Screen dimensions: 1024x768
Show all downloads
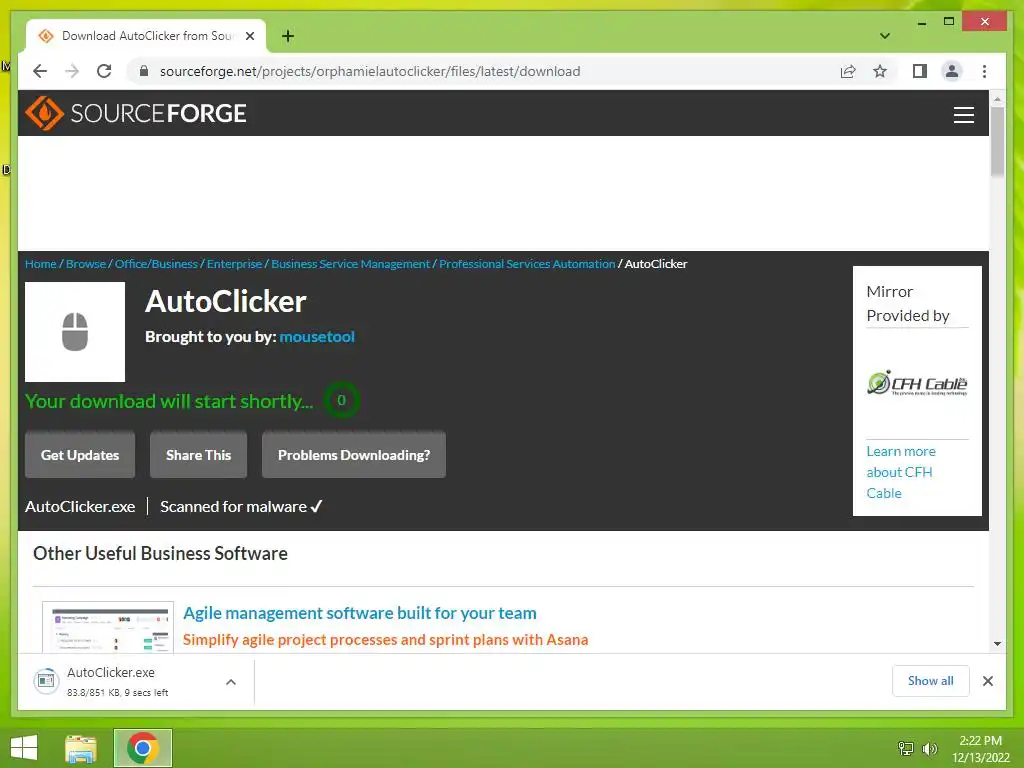pyautogui.click(x=931, y=681)
